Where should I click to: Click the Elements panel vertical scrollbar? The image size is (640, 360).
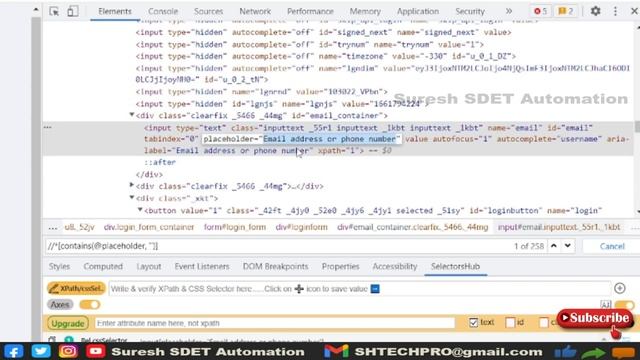click(x=637, y=118)
